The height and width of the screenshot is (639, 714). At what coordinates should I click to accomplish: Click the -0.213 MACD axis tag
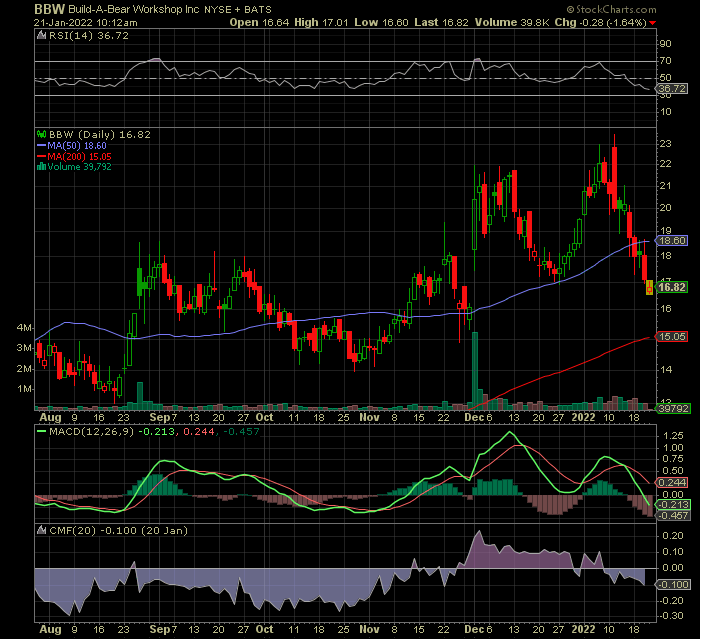tap(673, 505)
